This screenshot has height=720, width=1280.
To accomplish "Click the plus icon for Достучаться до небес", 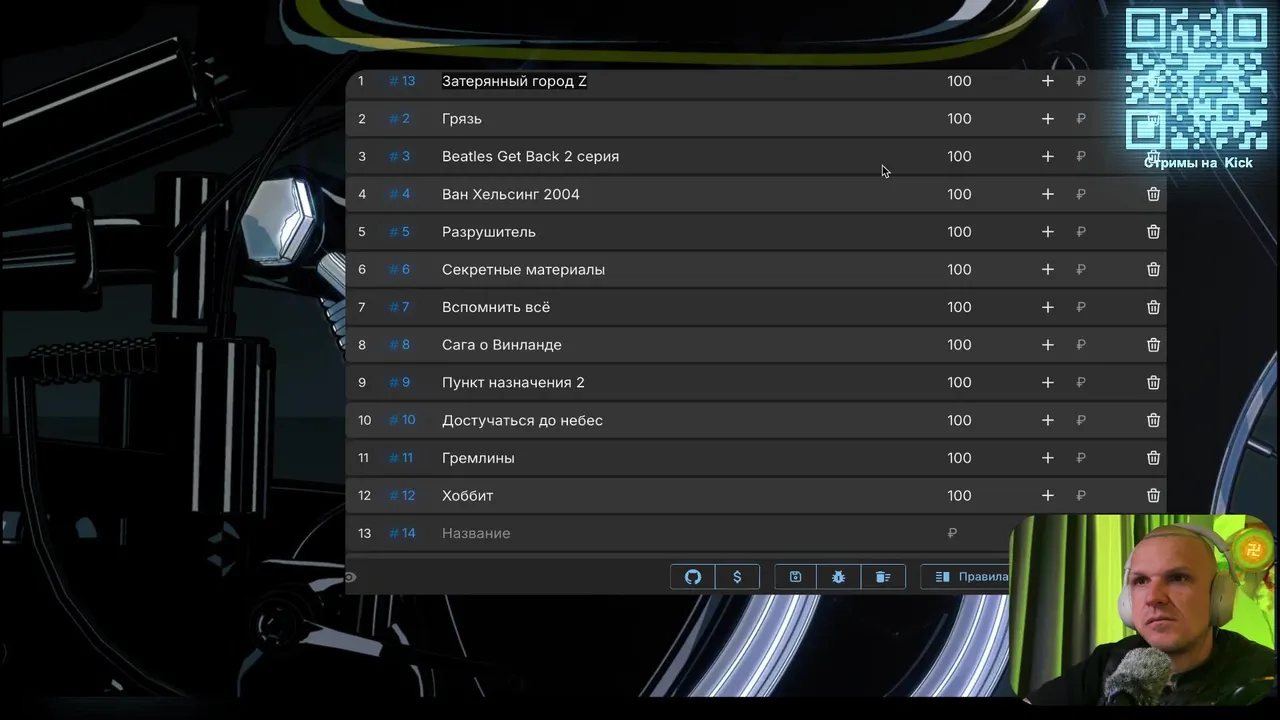I will point(1048,420).
